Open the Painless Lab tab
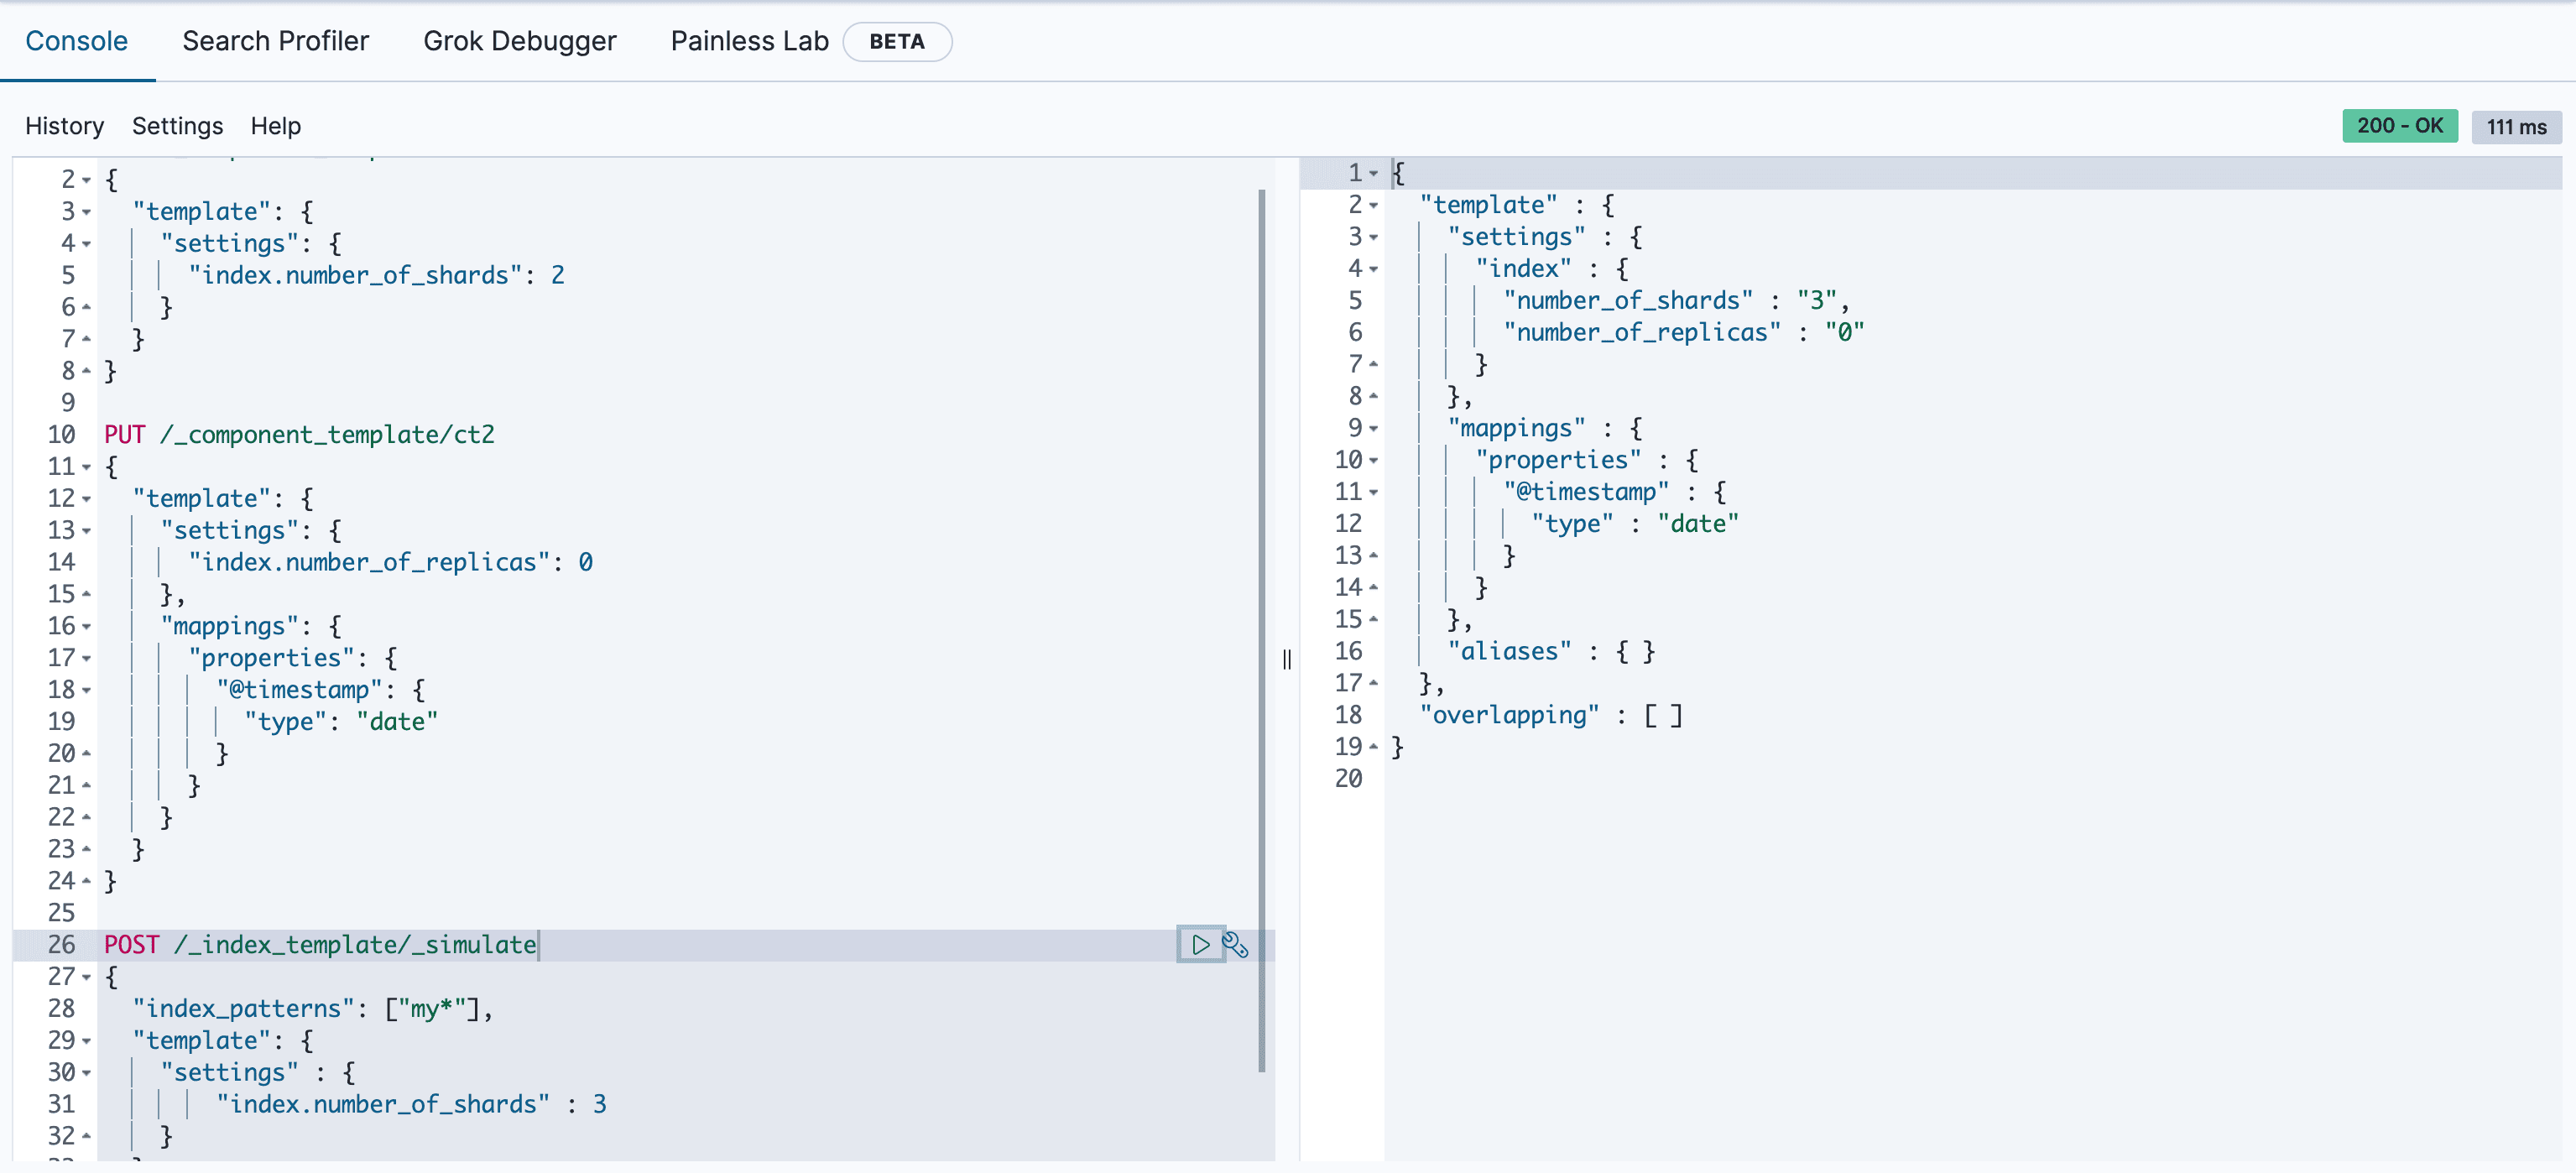2576x1173 pixels. coord(749,41)
